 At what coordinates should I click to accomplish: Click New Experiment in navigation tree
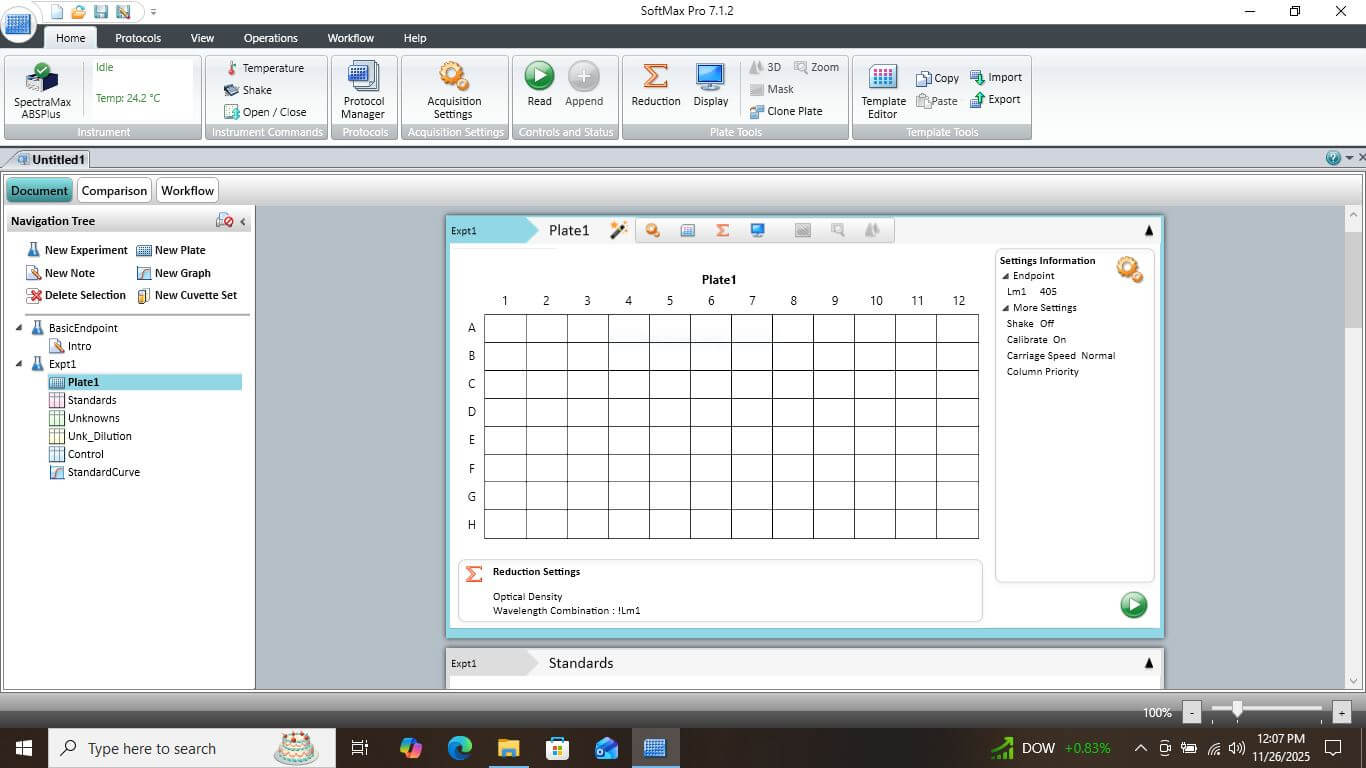[x=77, y=250]
